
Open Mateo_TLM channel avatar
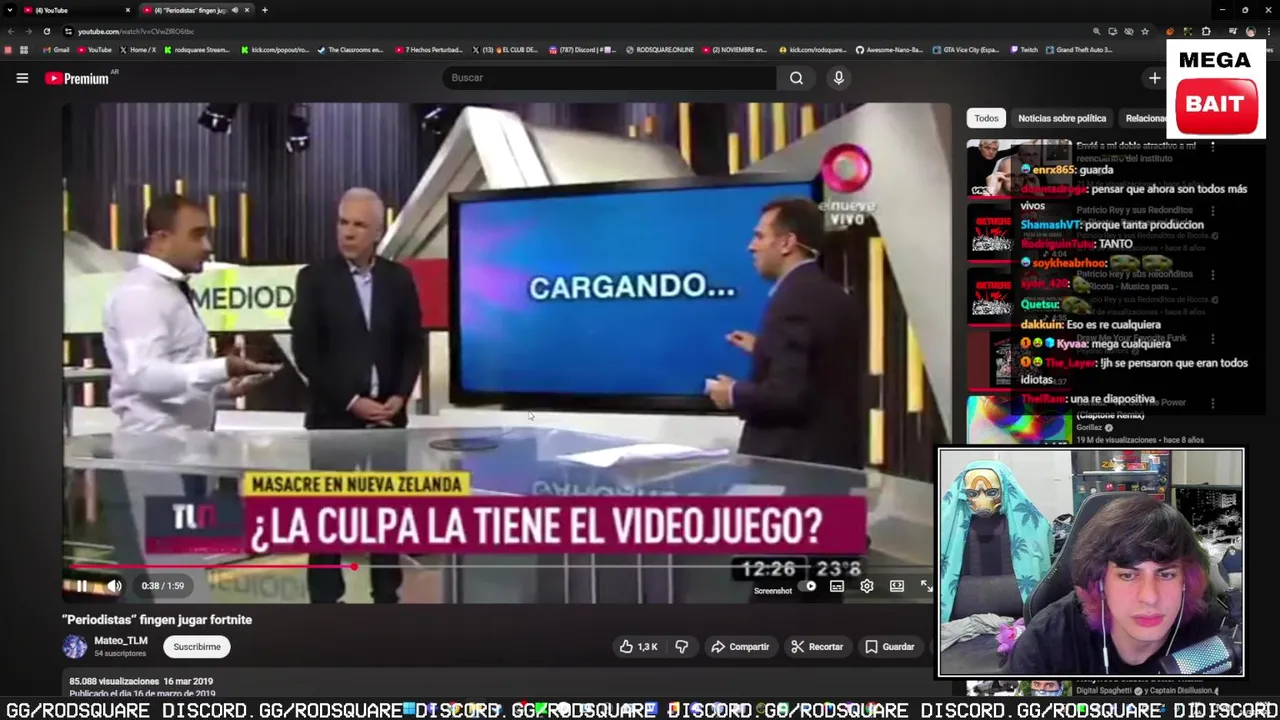pos(75,647)
